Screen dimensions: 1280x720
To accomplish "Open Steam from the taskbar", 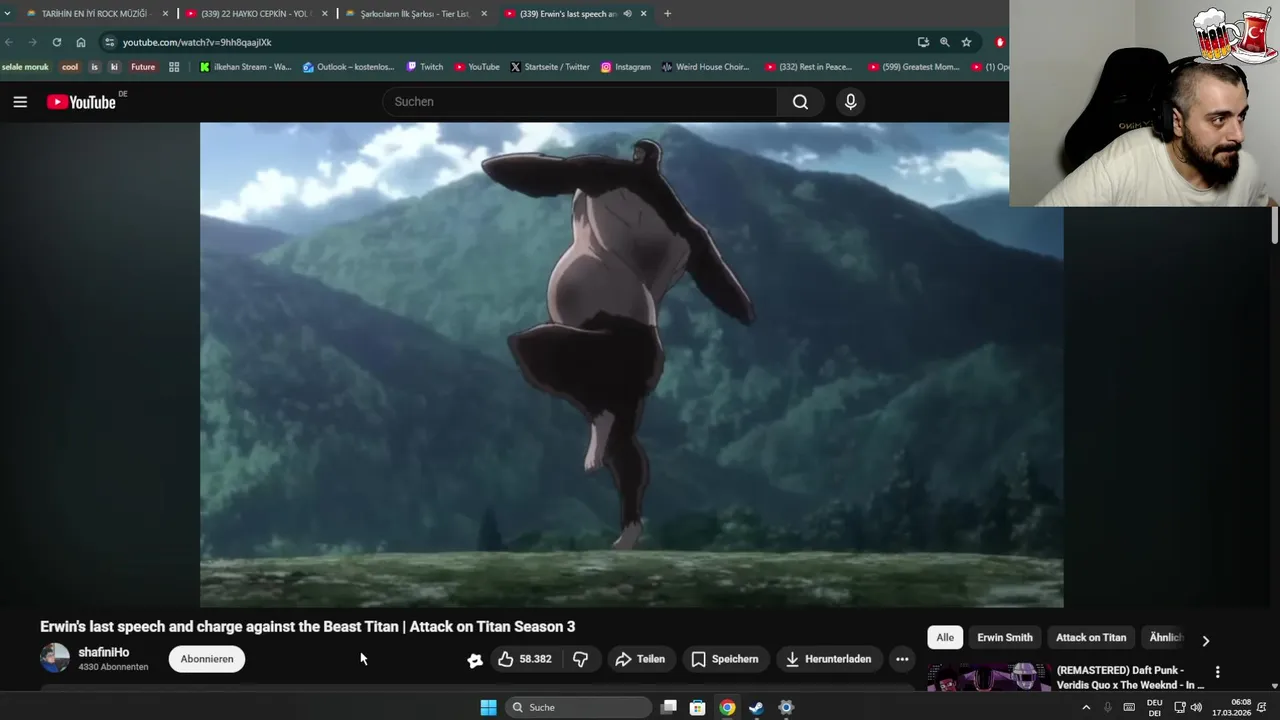I will [x=757, y=707].
